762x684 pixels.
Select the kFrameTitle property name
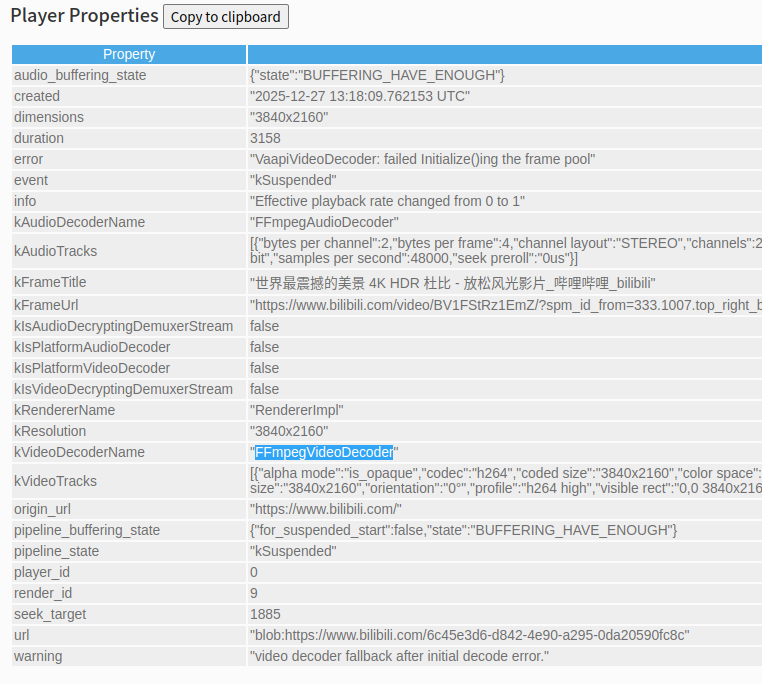click(x=50, y=282)
